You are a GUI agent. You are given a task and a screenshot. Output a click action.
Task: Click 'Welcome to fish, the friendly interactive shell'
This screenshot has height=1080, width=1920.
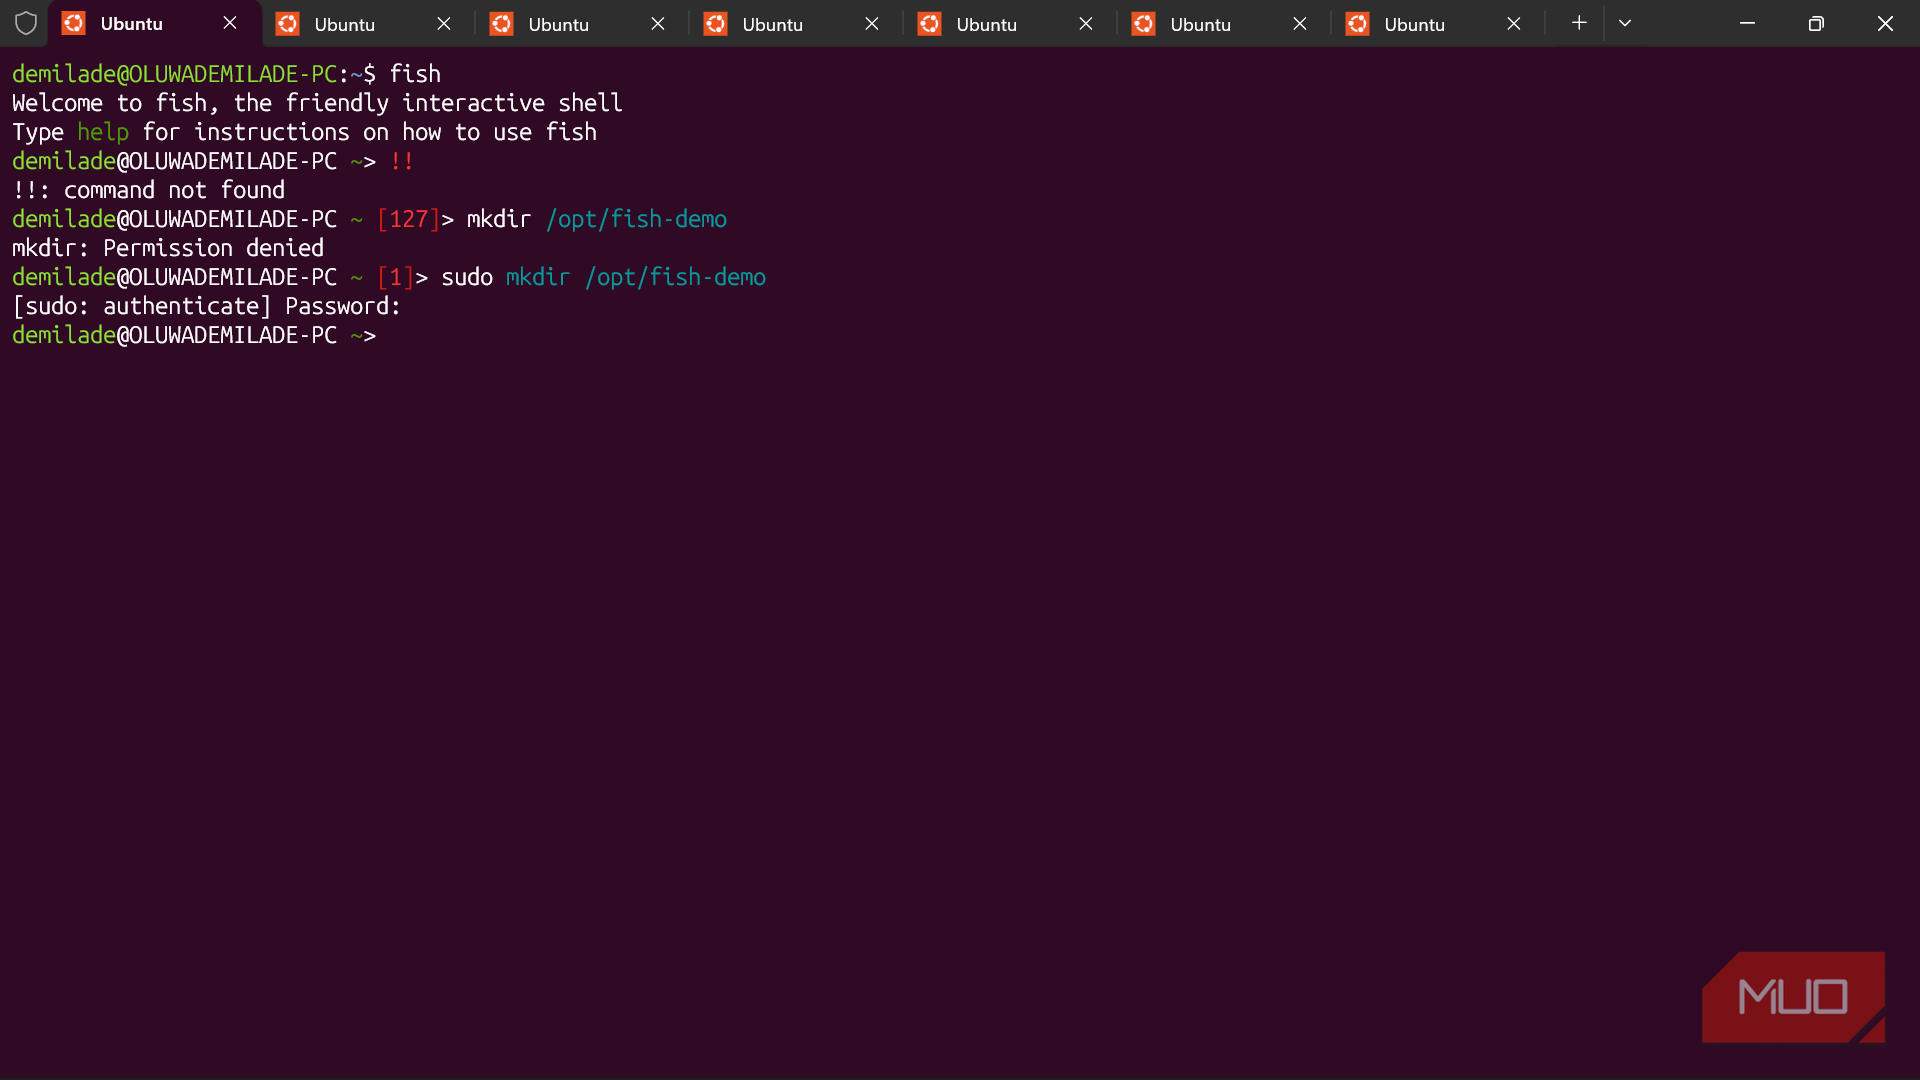[x=317, y=103]
